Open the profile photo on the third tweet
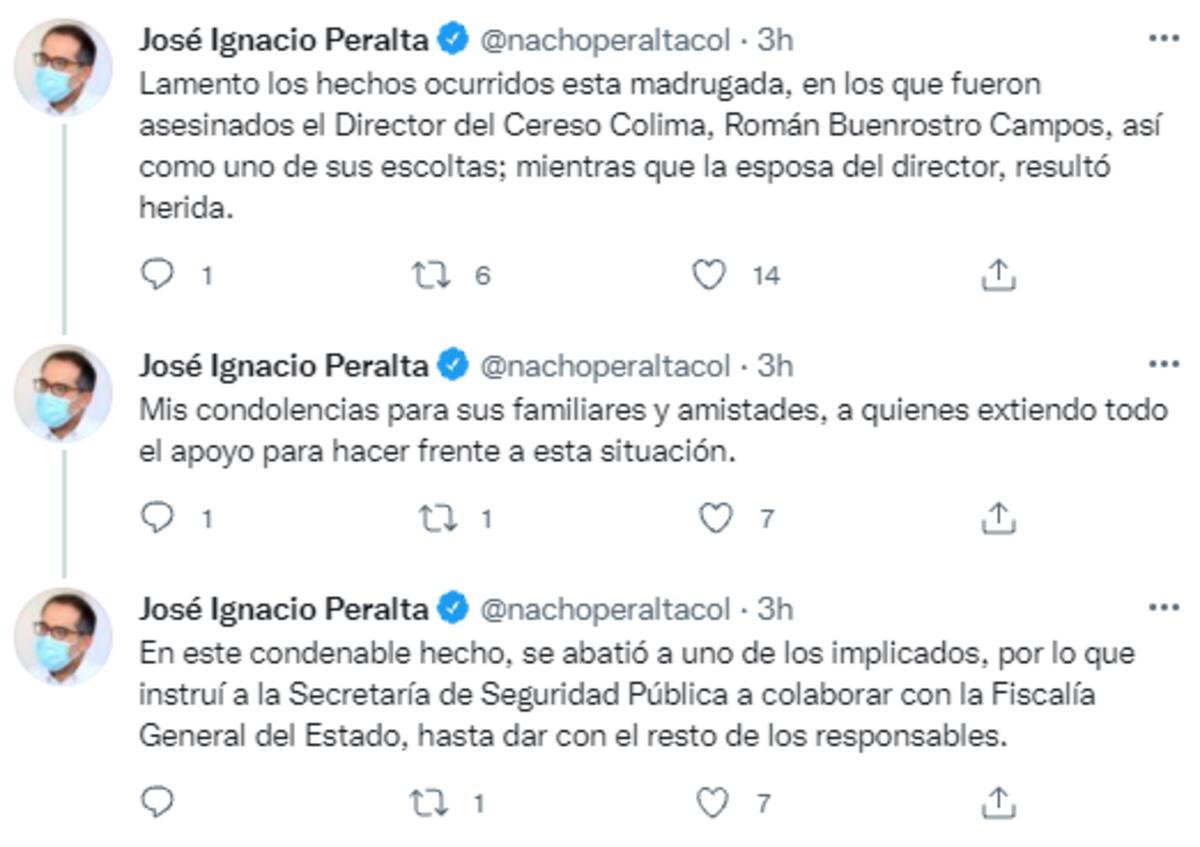Screen dimensions: 1200x847 click(62, 636)
